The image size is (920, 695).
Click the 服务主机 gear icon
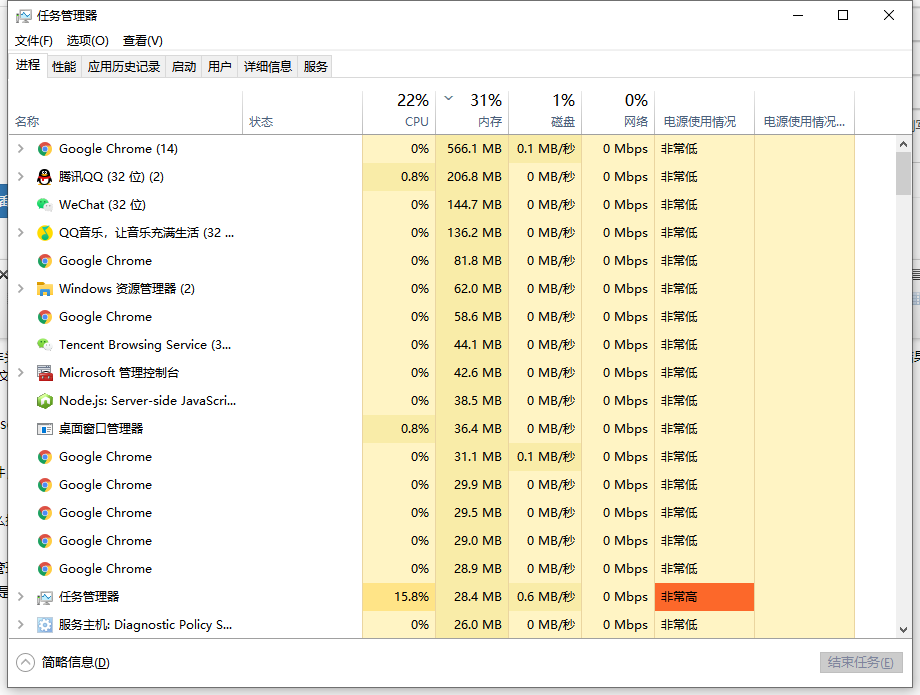tap(44, 625)
